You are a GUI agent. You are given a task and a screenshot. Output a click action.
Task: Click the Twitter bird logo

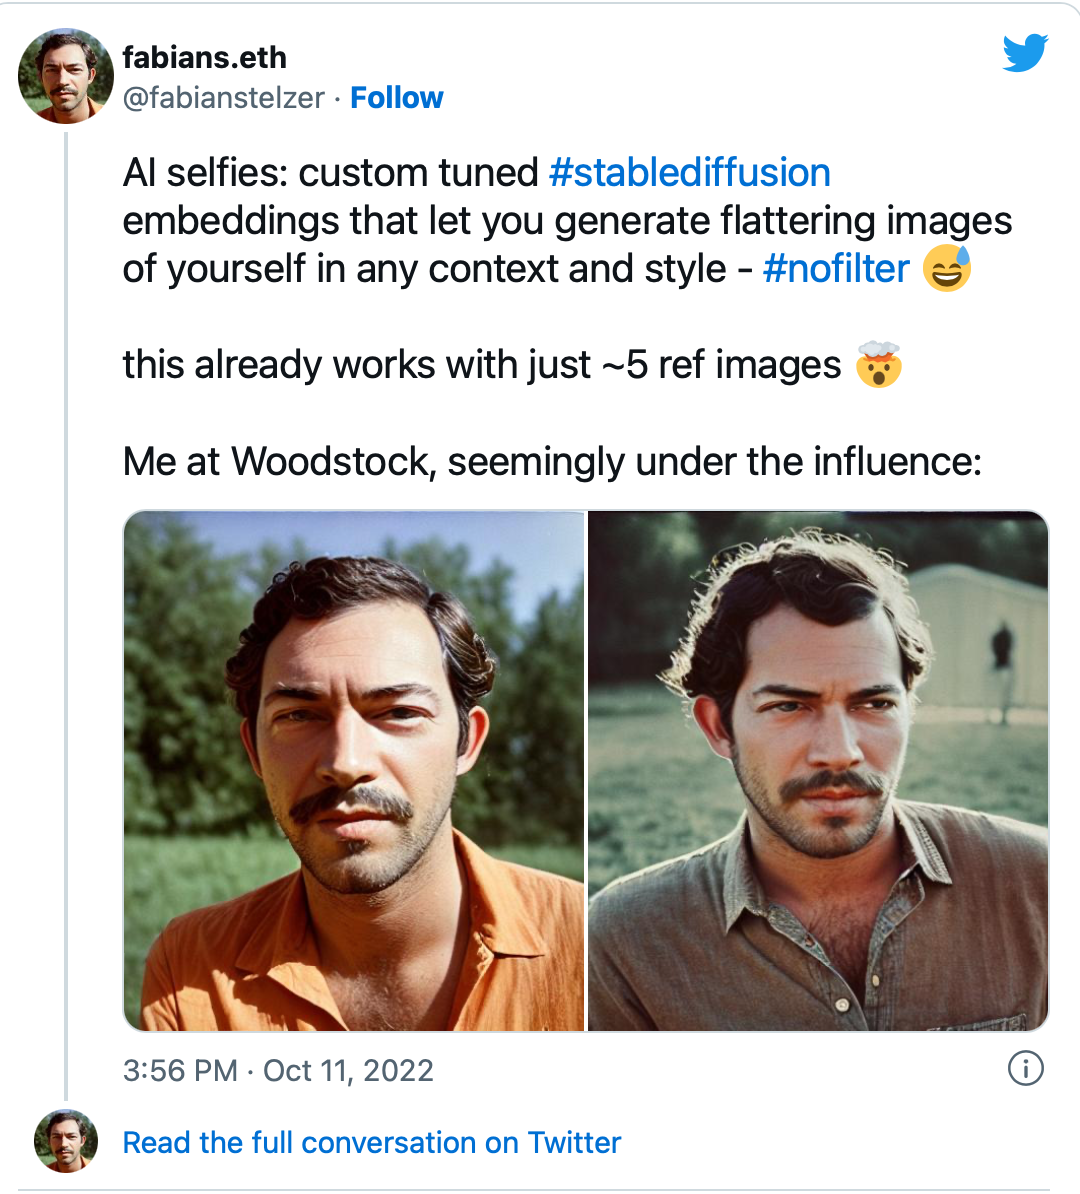pyautogui.click(x=1025, y=53)
